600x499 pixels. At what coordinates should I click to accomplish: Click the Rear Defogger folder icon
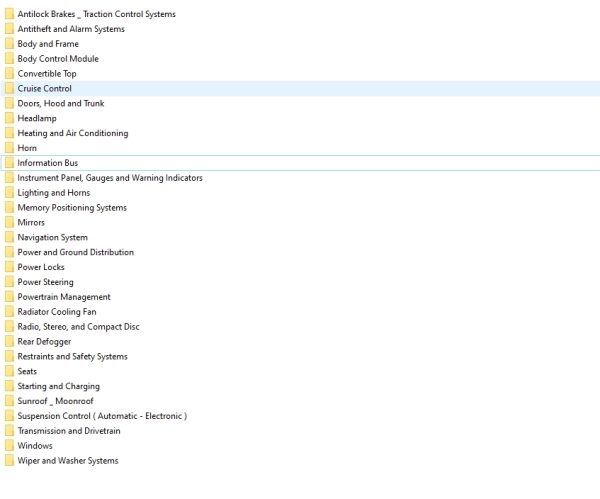tap(10, 342)
